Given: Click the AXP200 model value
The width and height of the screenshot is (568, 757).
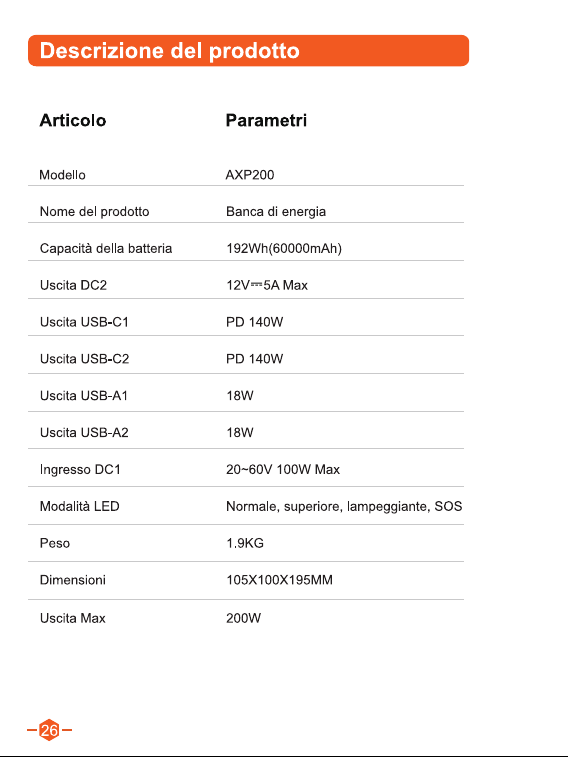Looking at the screenshot, I should click(x=250, y=175).
